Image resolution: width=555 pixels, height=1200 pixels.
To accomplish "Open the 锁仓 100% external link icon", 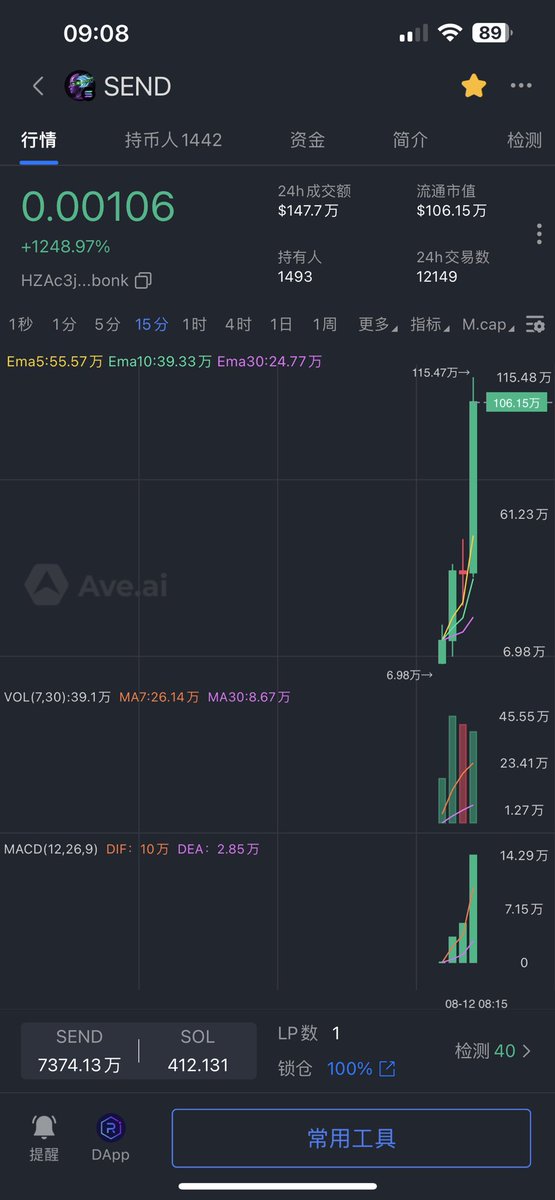I will 387,1069.
